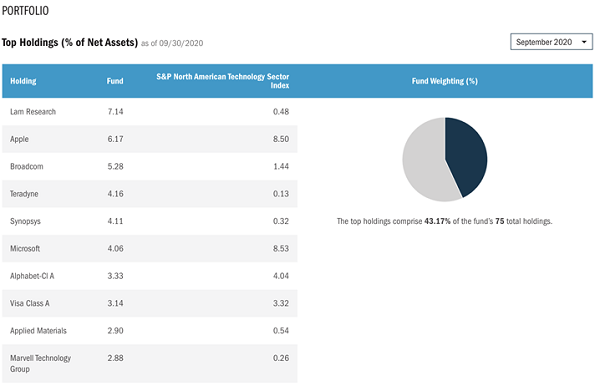Screen dimensions: 600x386
Task: Select the Apple holding name
Action: coord(19,139)
